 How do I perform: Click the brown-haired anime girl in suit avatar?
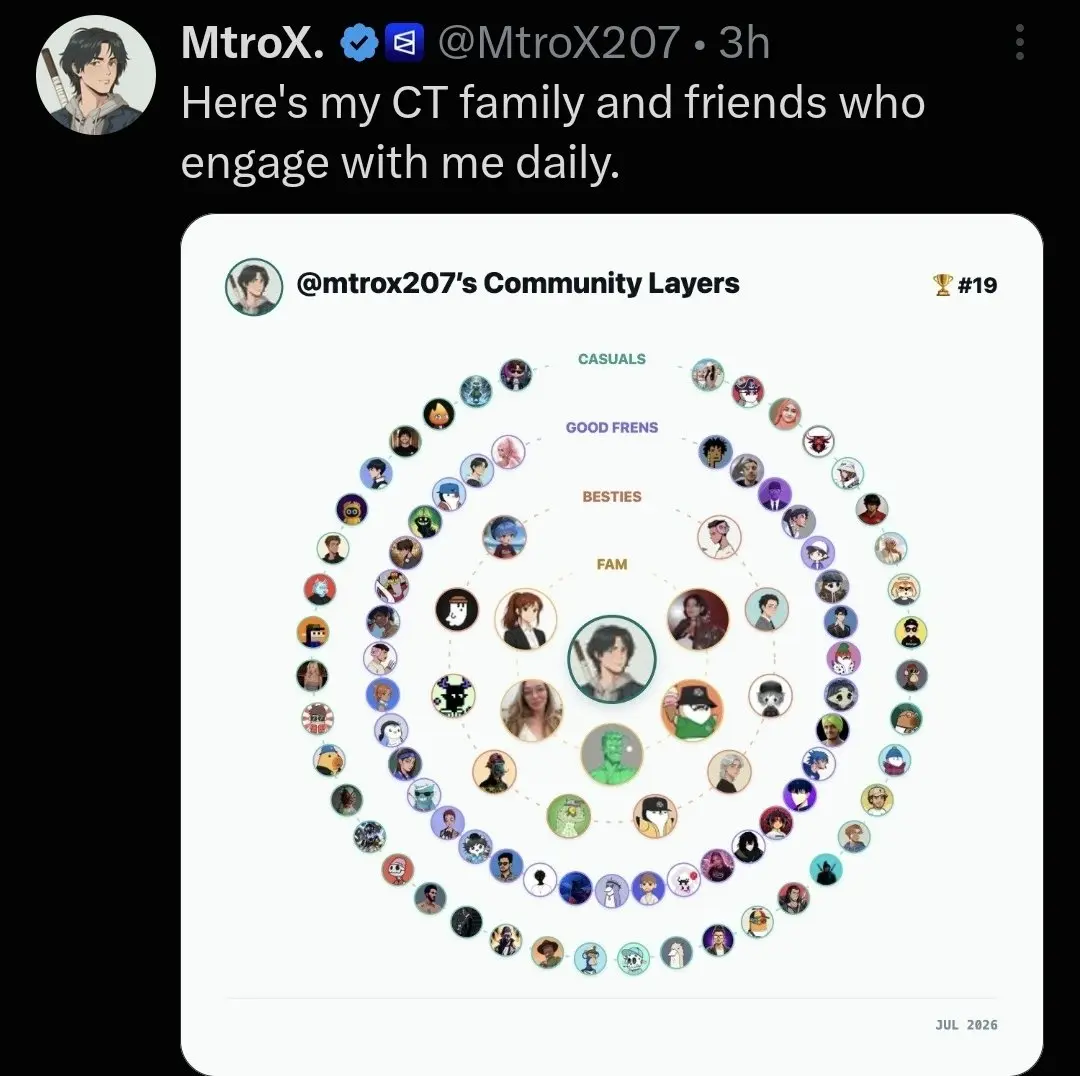pyautogui.click(x=526, y=619)
